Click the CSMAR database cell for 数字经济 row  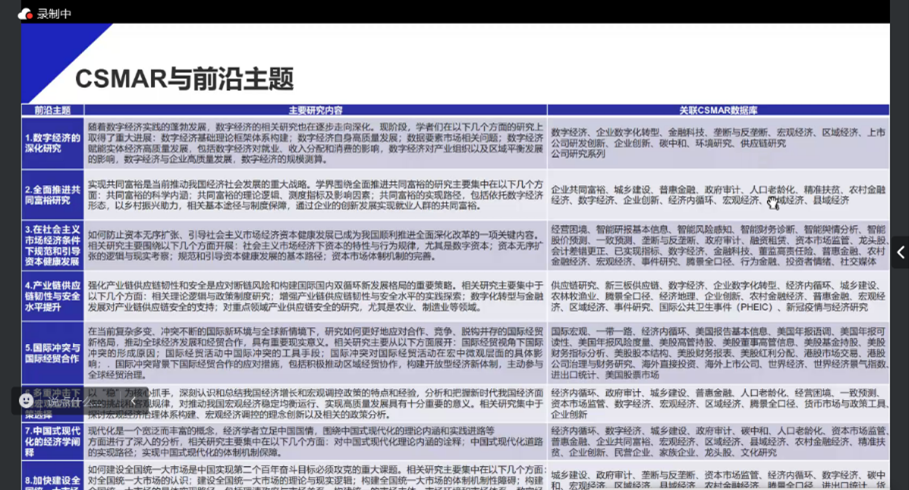point(717,142)
